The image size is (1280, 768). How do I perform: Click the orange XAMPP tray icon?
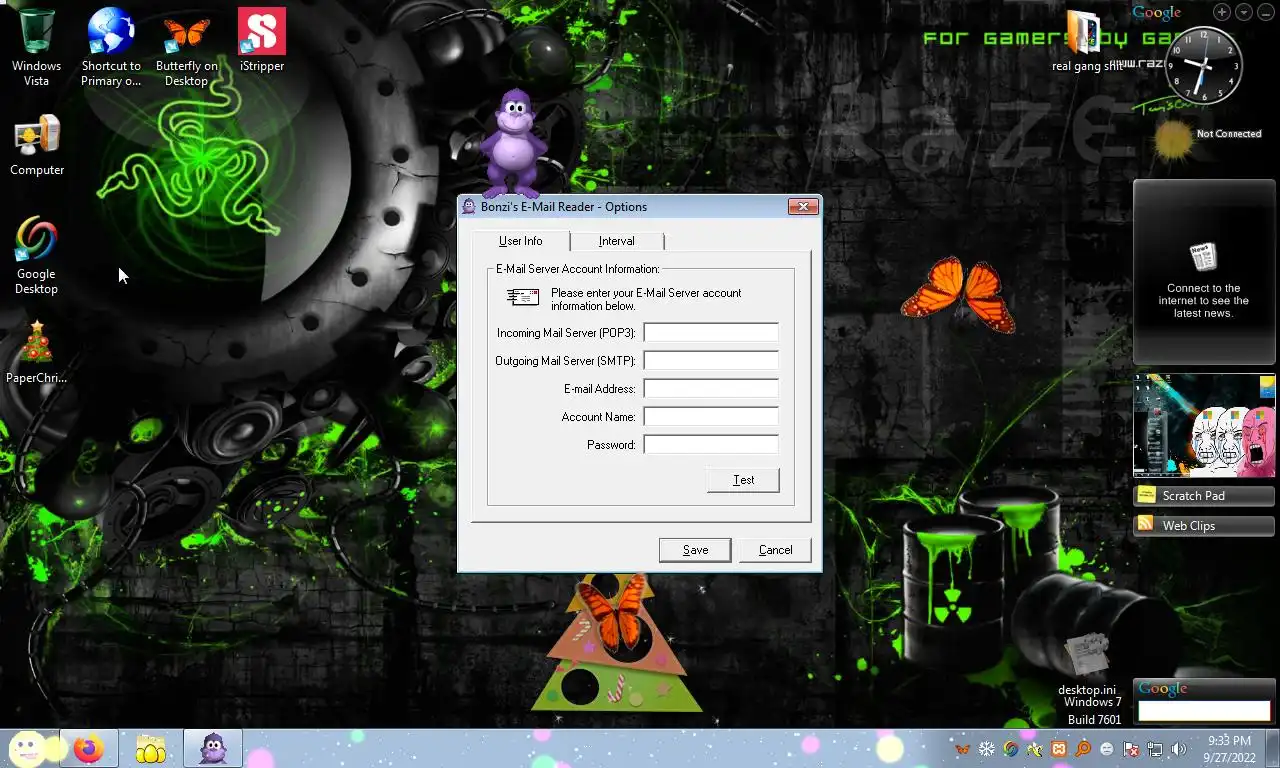coord(1059,749)
